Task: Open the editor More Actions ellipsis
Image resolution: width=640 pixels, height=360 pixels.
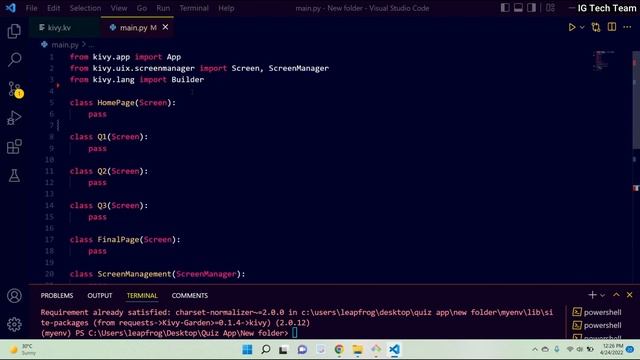Action: (627, 27)
